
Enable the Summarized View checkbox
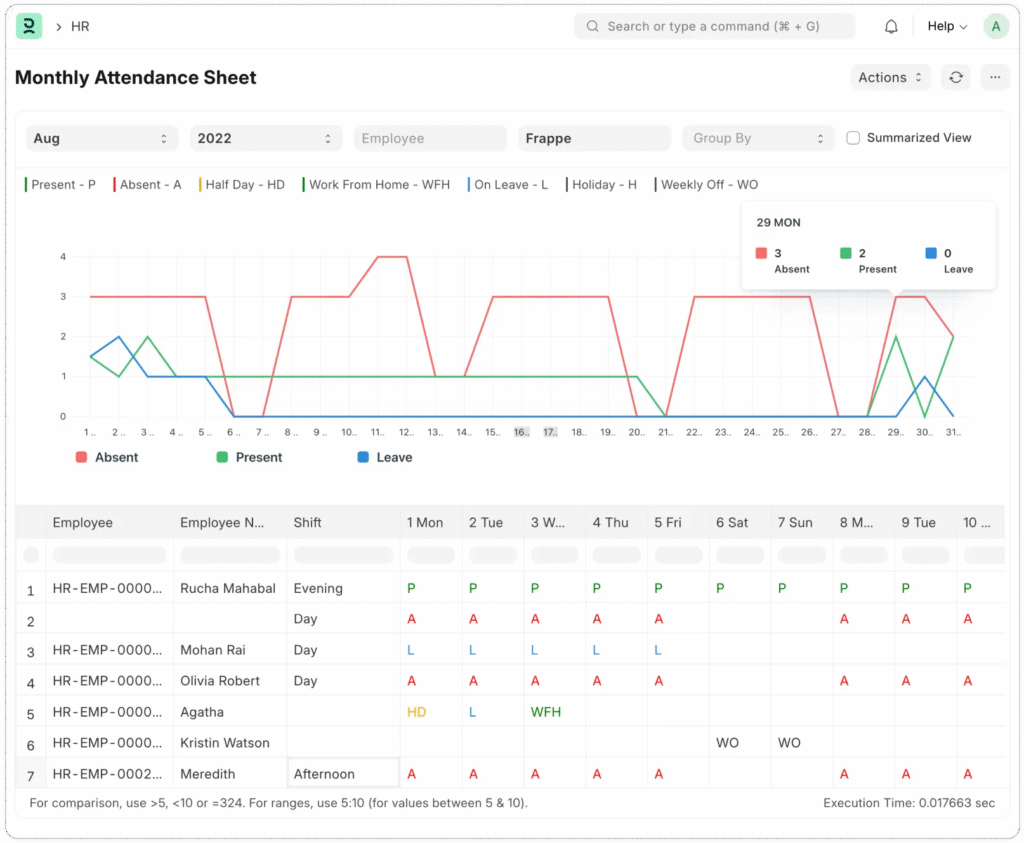pyautogui.click(x=853, y=138)
